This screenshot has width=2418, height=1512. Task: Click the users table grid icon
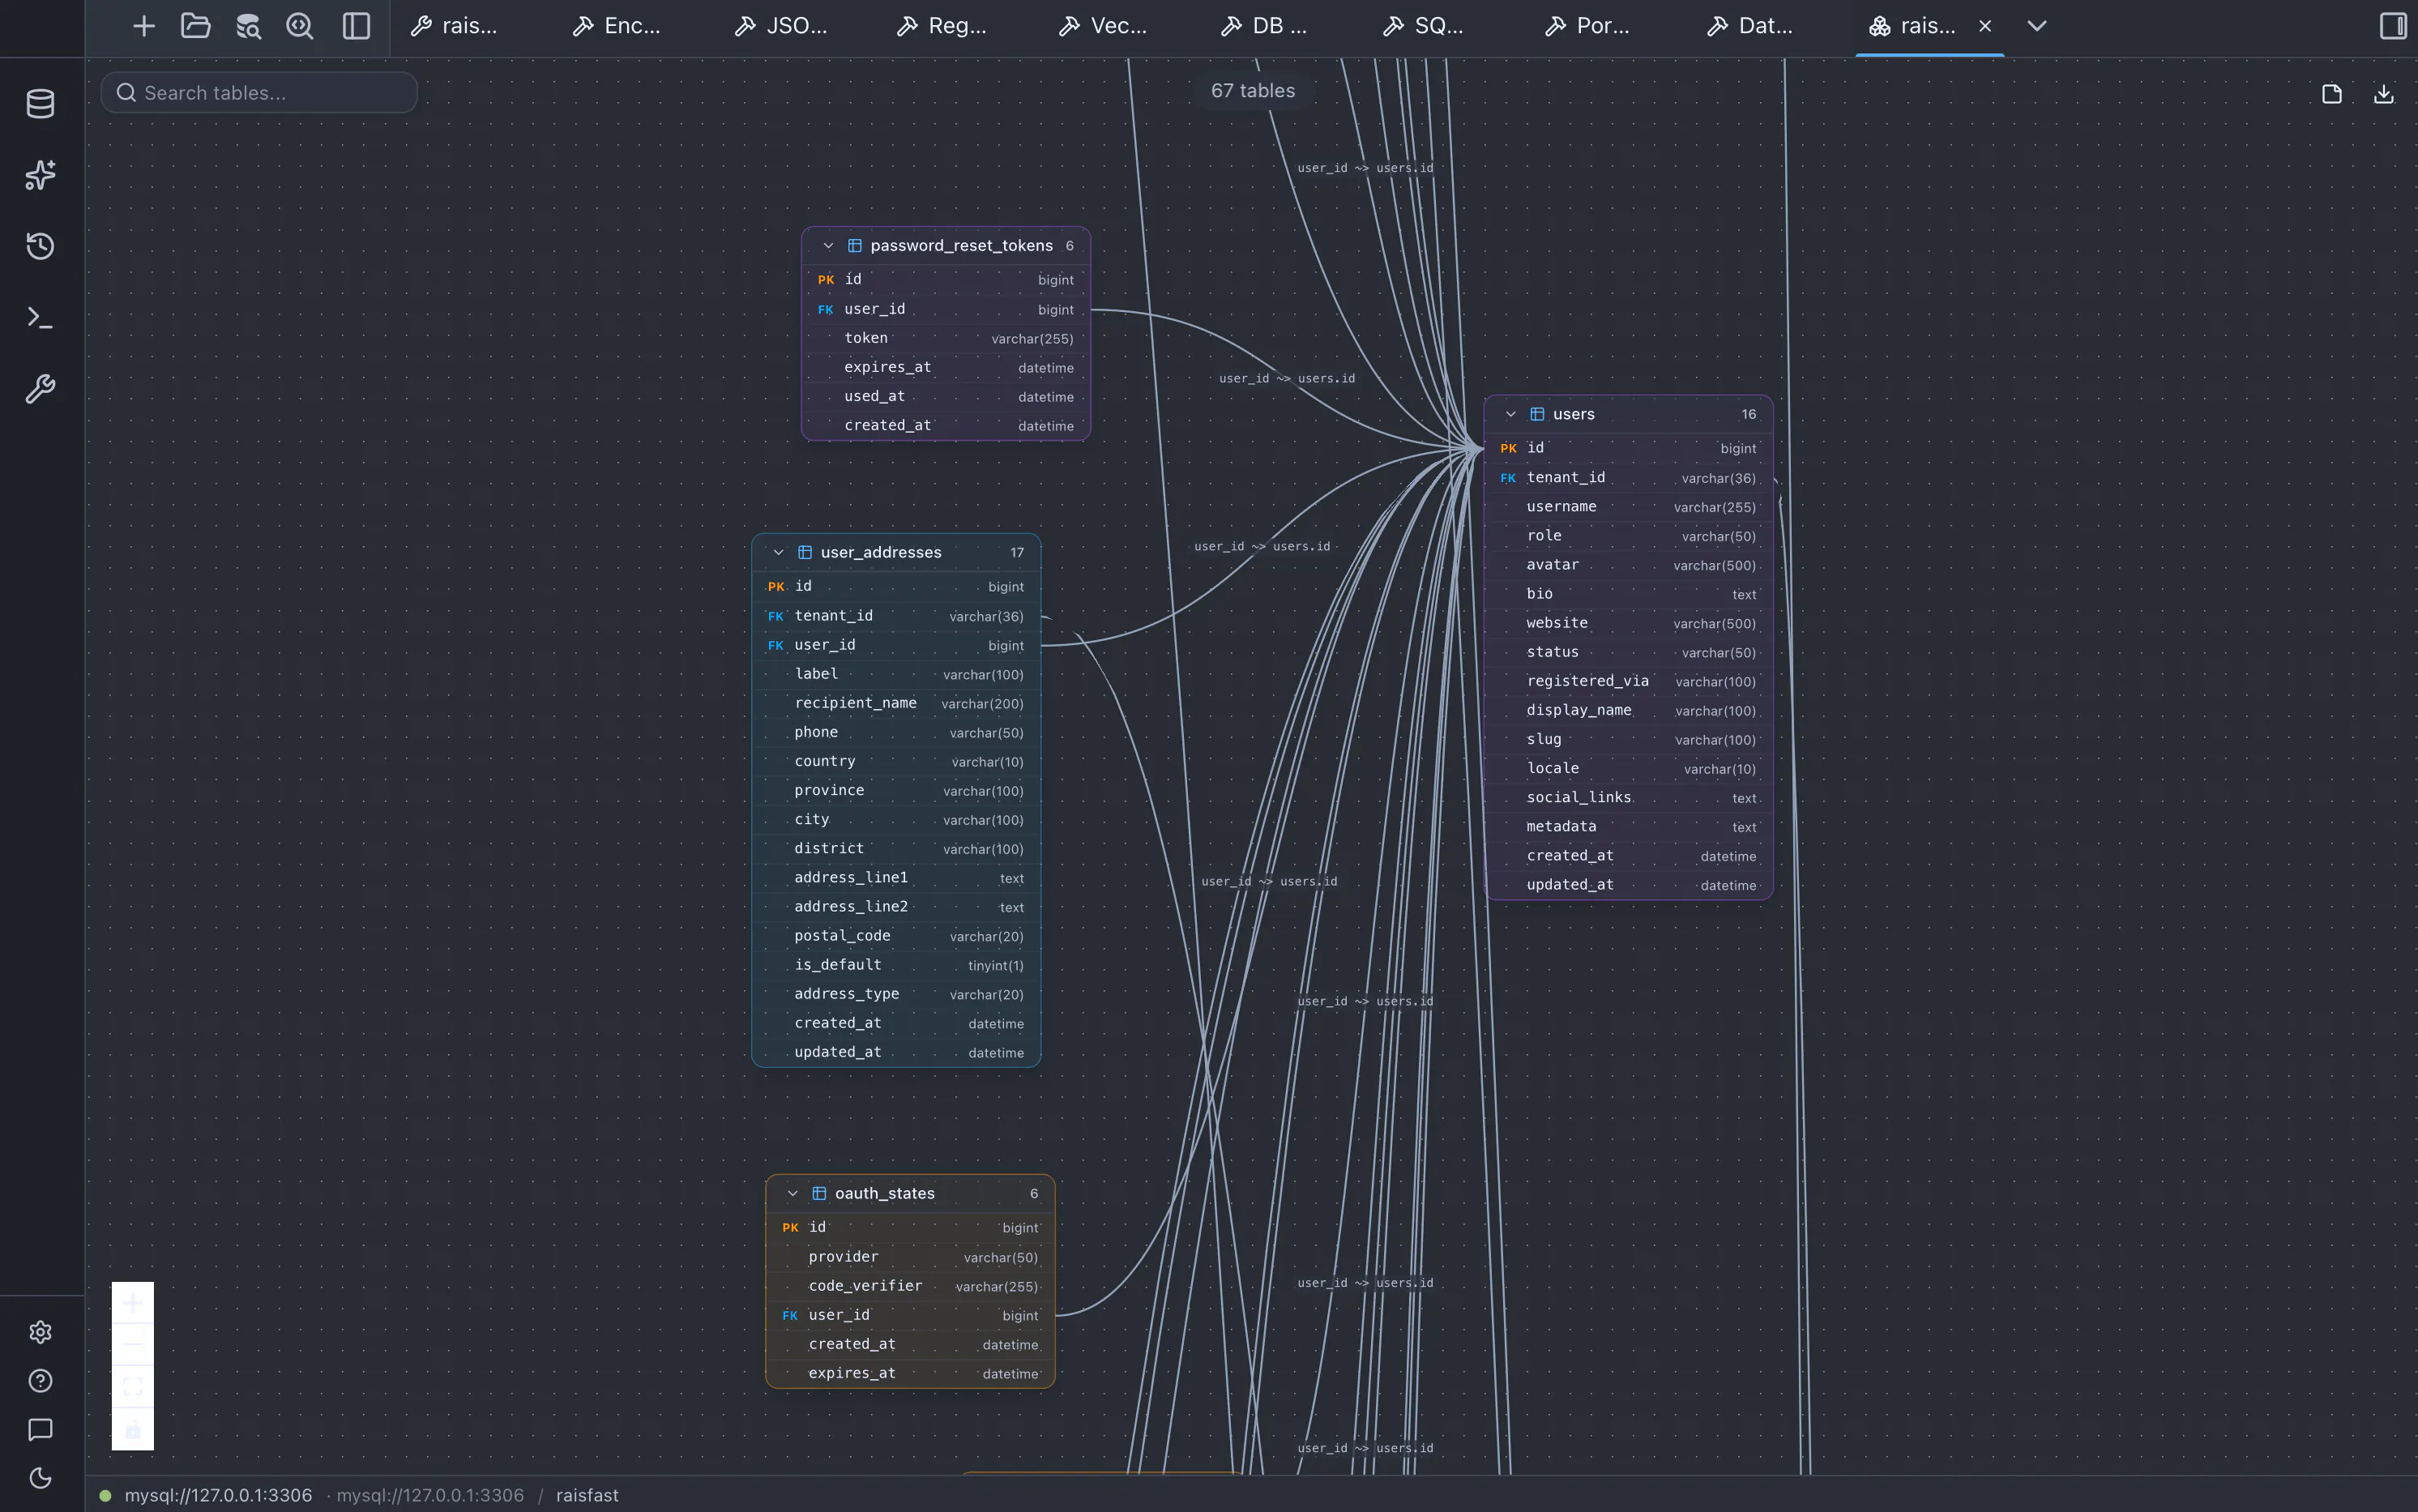[x=1537, y=414]
